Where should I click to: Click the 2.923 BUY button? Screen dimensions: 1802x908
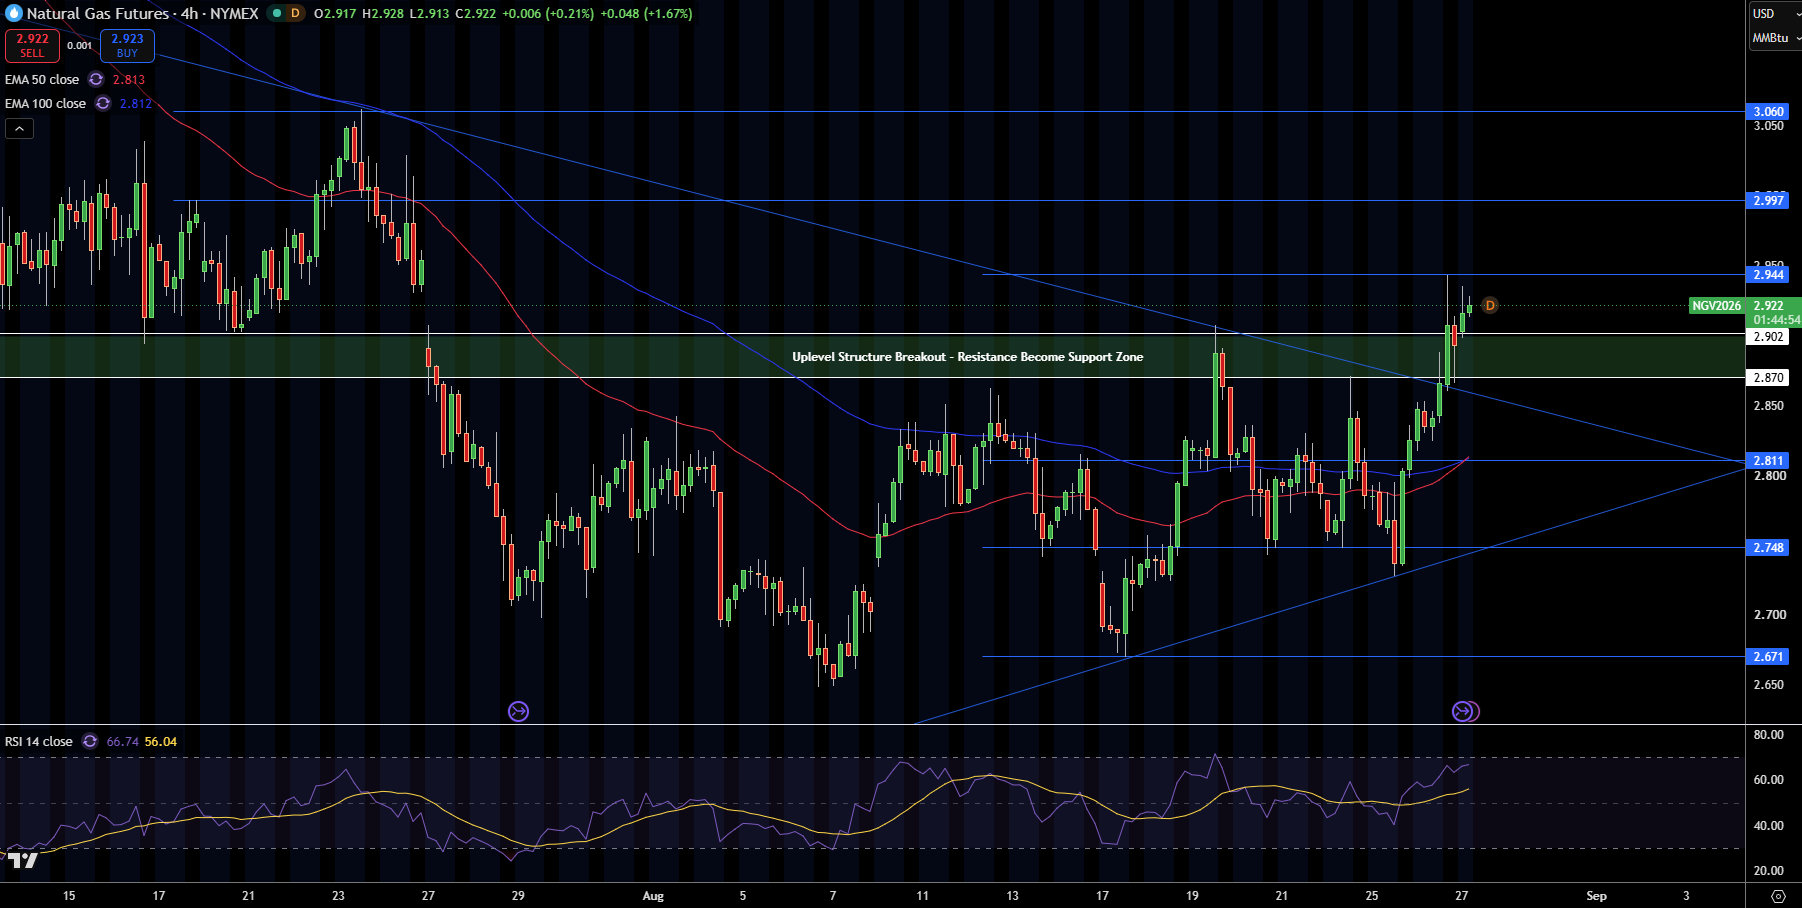(x=127, y=45)
